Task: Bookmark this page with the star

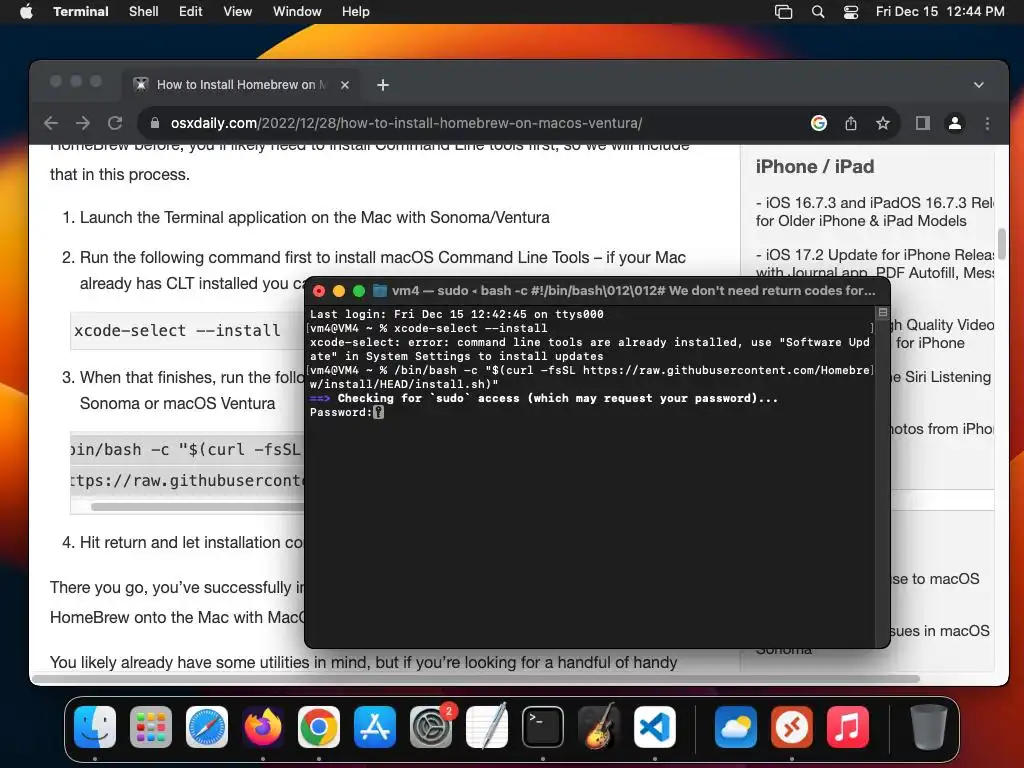Action: [x=883, y=123]
